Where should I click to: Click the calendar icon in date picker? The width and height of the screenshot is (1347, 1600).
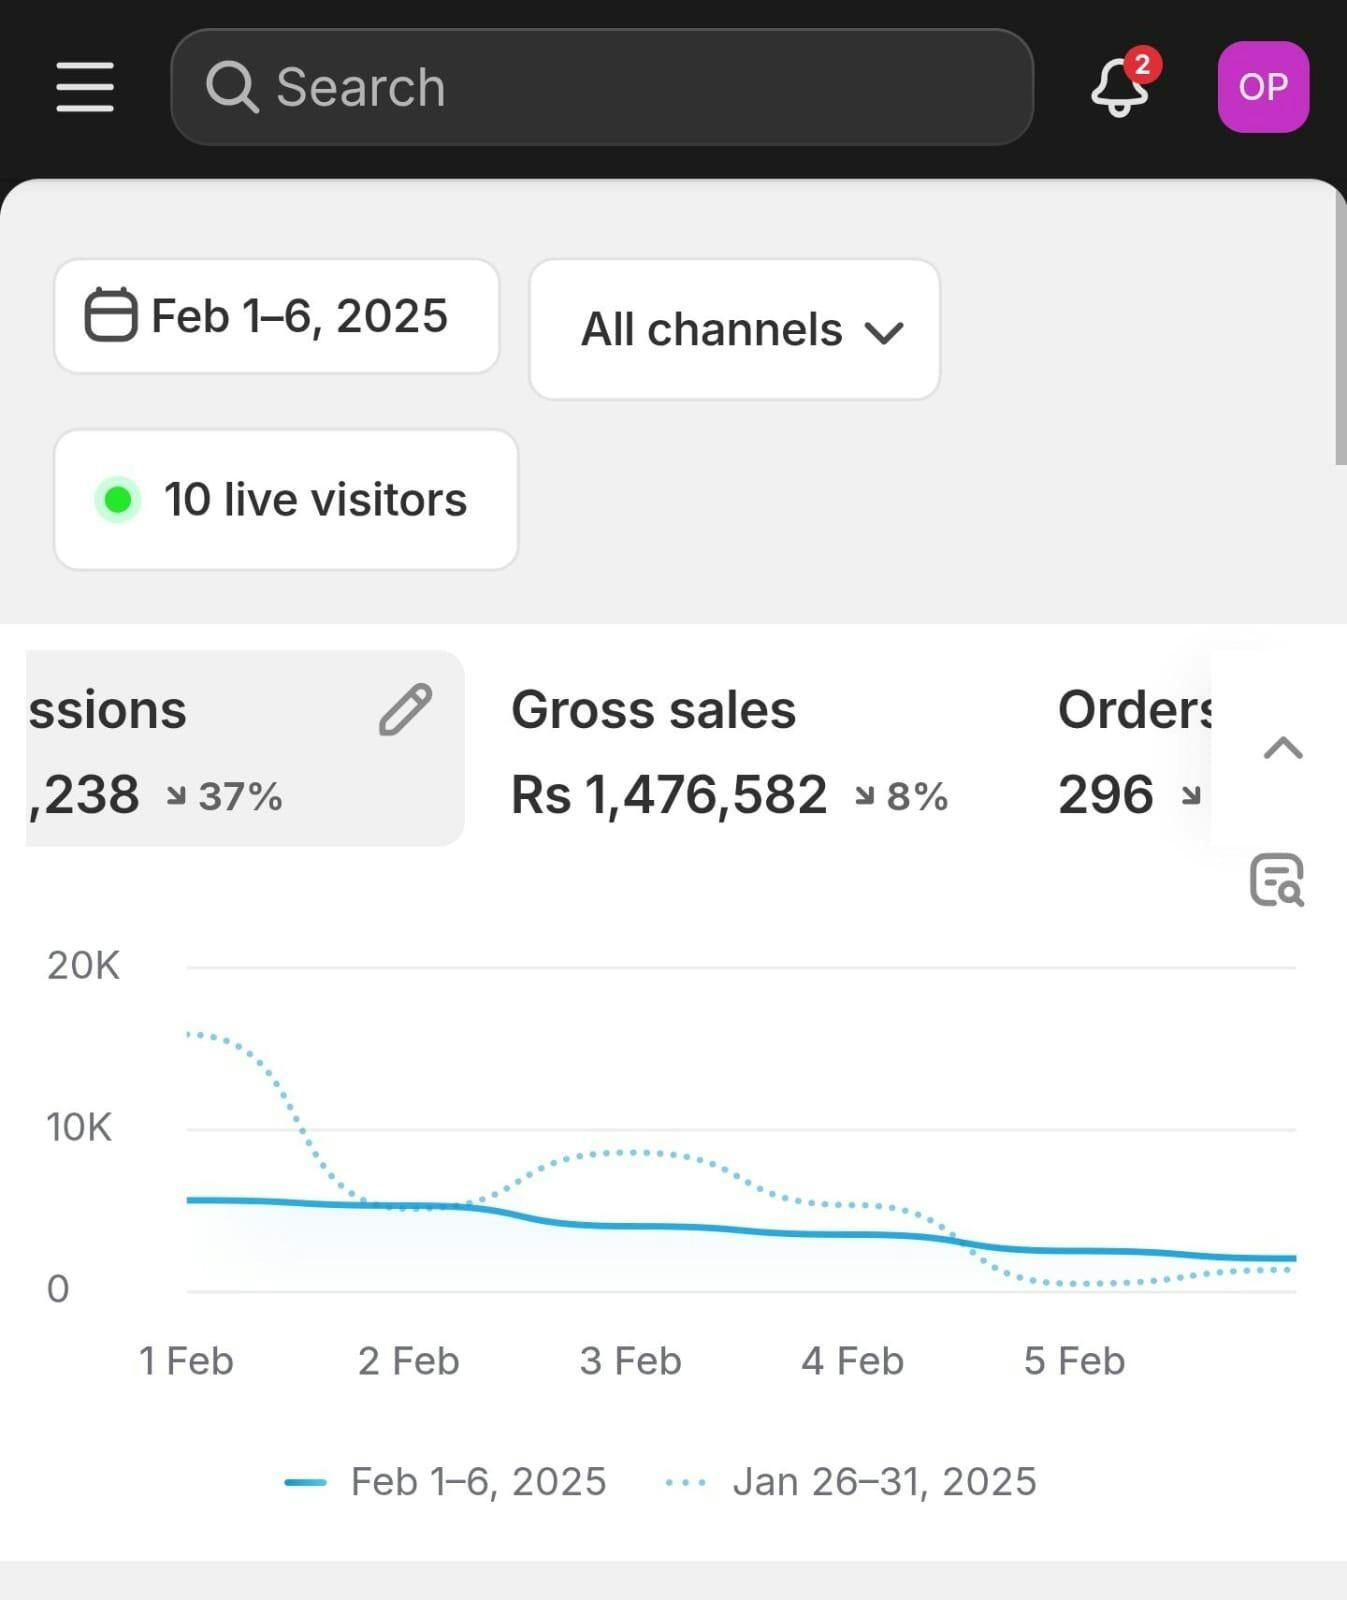click(x=110, y=315)
